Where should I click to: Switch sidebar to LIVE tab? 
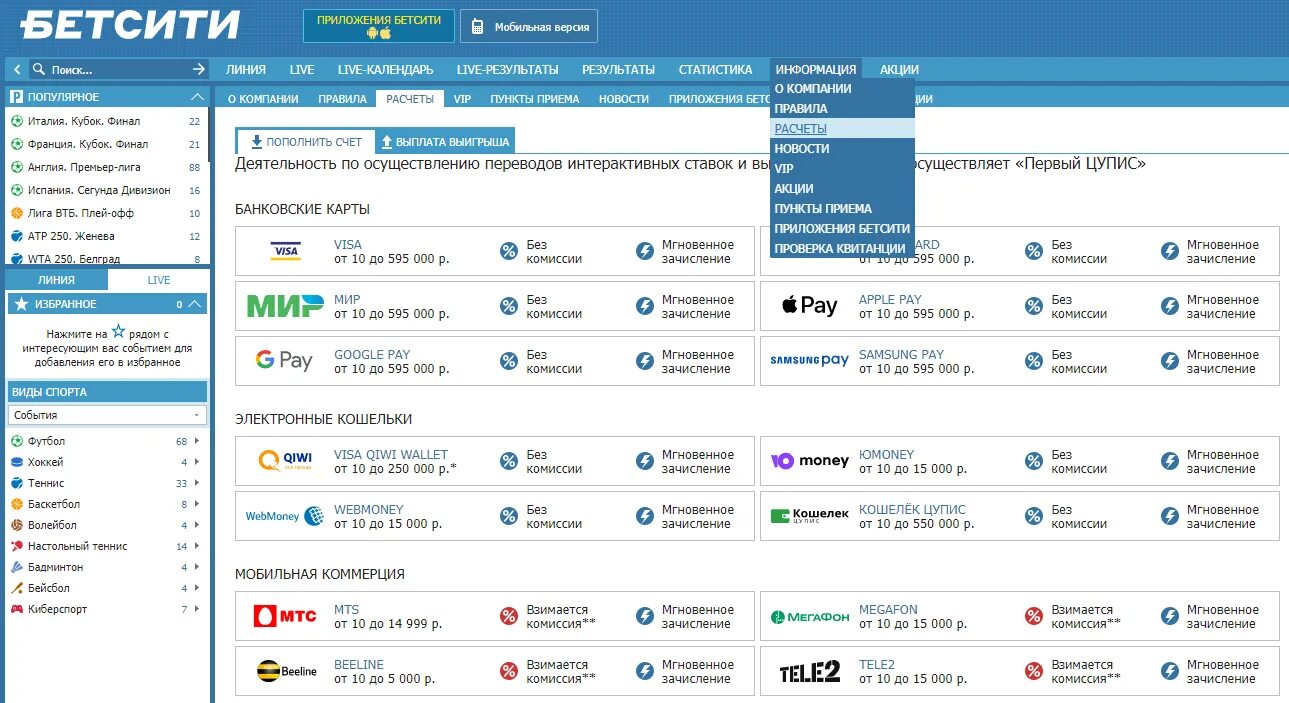[x=158, y=280]
